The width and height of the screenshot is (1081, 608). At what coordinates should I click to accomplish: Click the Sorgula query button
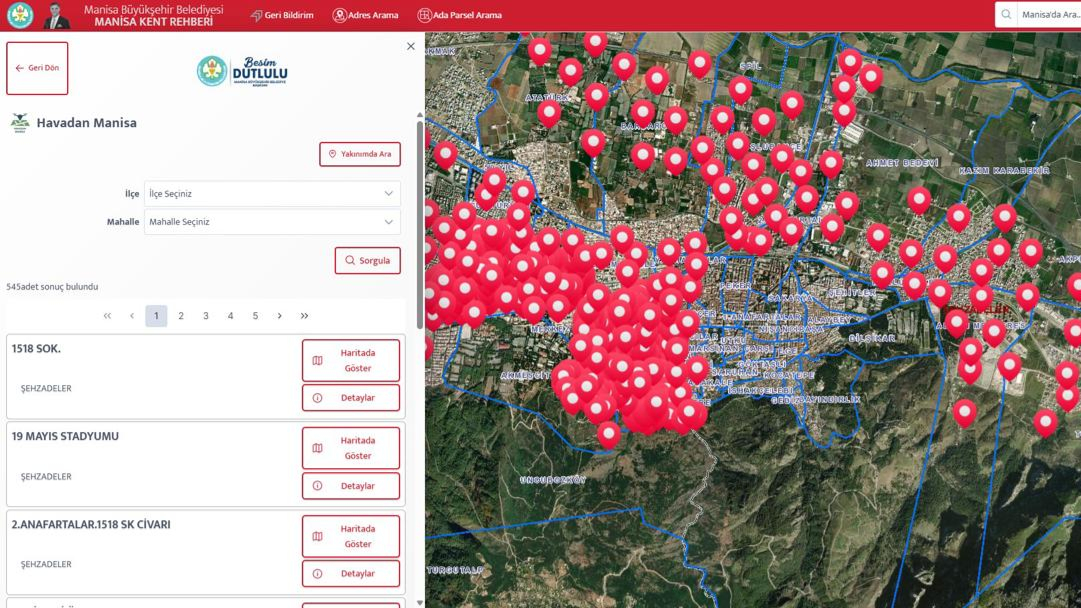pyautogui.click(x=367, y=261)
